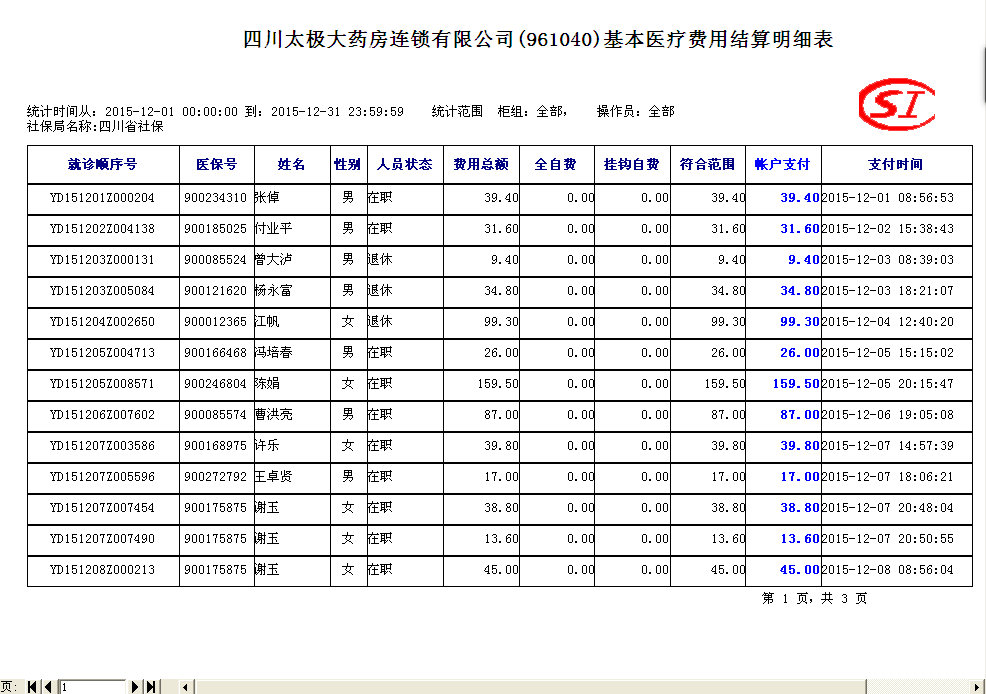986x694 pixels.
Task: Click the 性别 column header
Action: 347,165
